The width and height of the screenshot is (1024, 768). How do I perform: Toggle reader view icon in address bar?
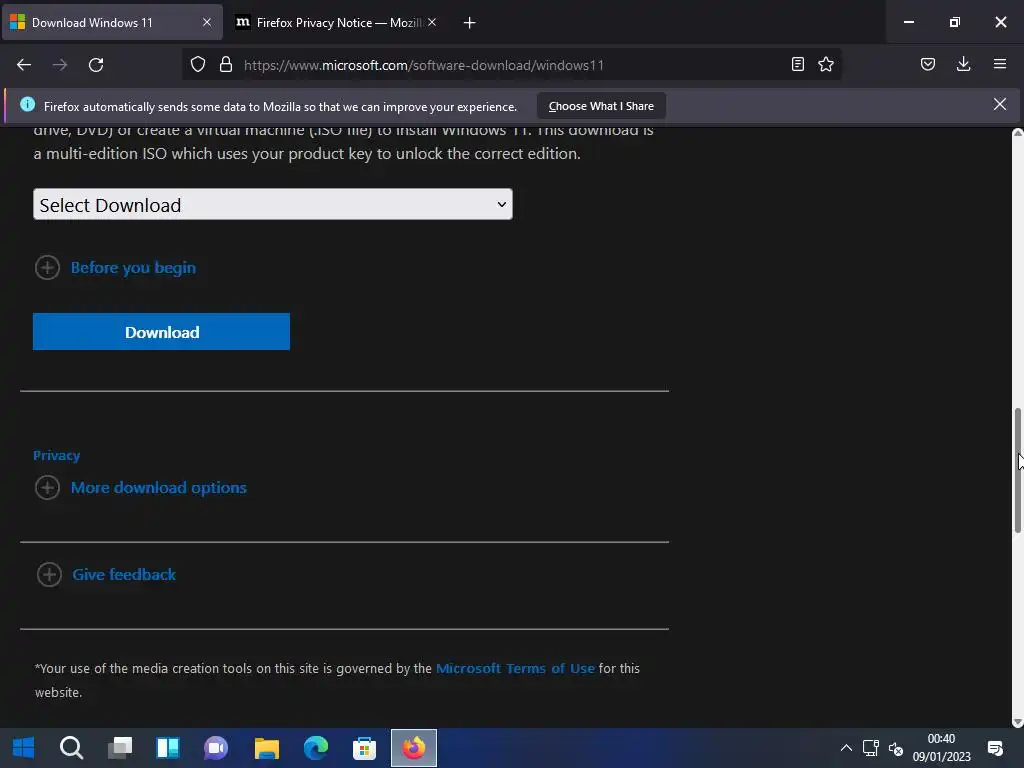pos(797,64)
